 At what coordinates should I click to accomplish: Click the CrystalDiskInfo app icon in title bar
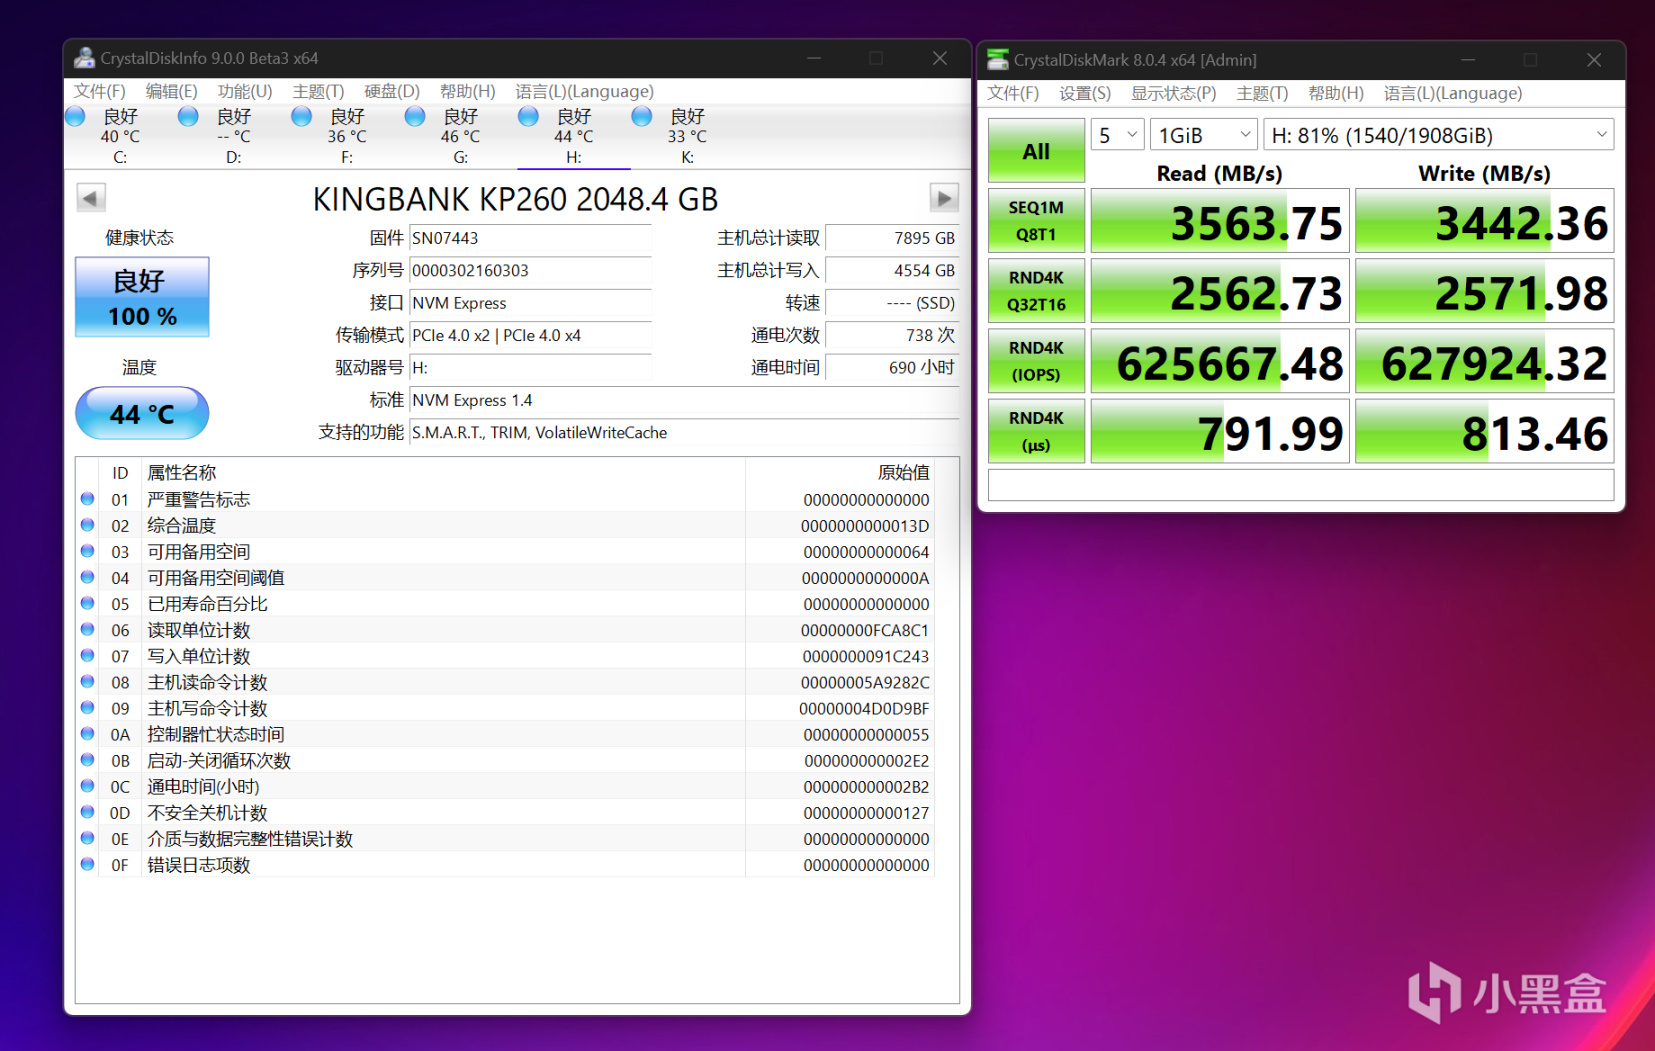pos(84,58)
